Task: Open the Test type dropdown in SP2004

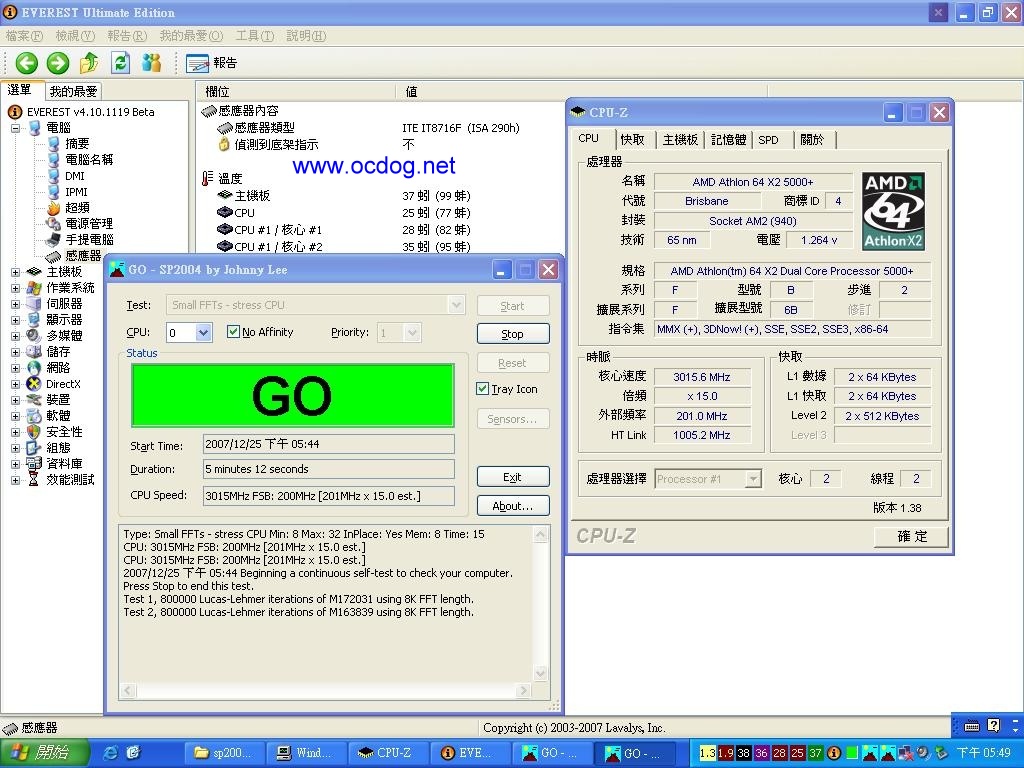Action: pos(456,304)
